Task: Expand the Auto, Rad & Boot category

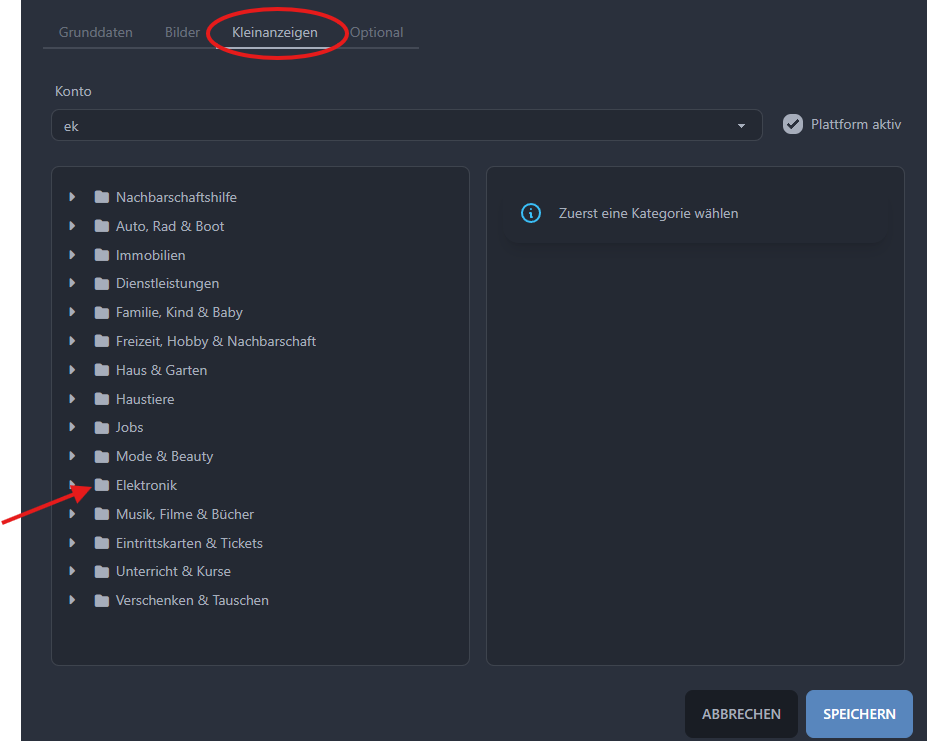Action: pyautogui.click(x=72, y=226)
